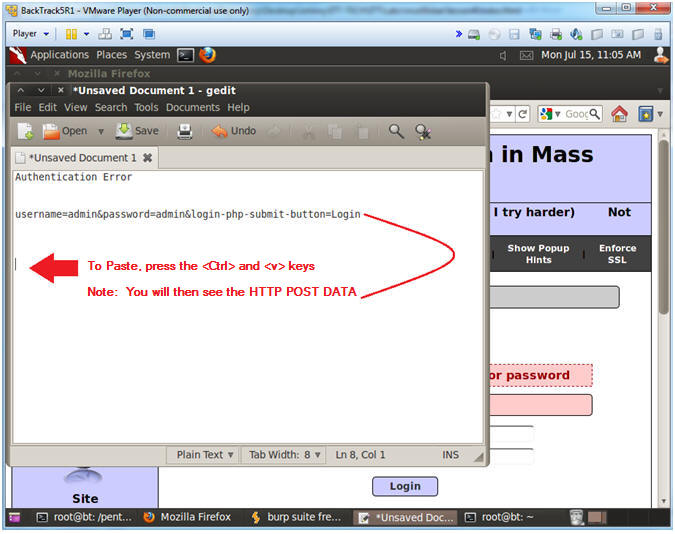Print the document using the printer icon

click(185, 132)
